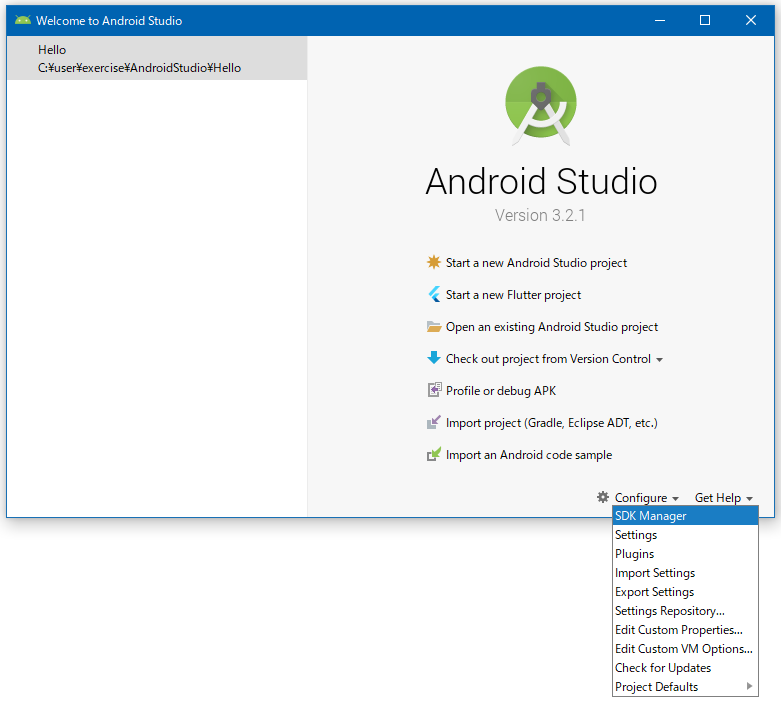Click the Profile or debug APK icon
The image size is (781, 704).
(x=434, y=390)
